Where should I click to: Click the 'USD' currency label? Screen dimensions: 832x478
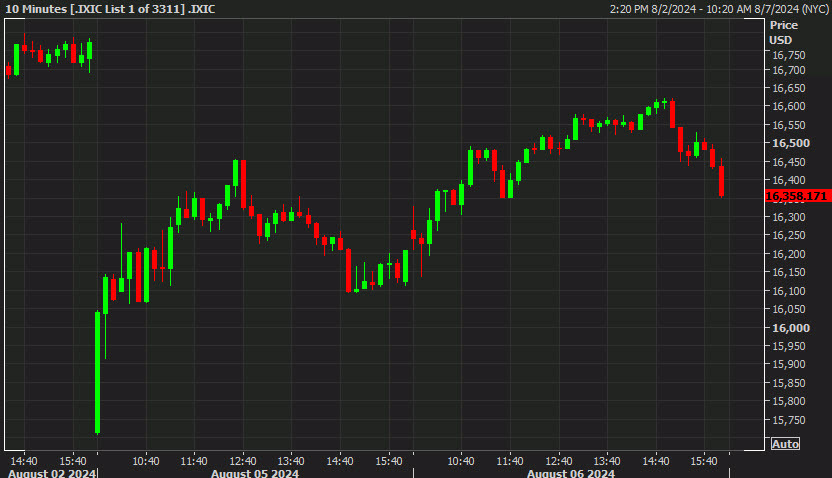click(x=781, y=40)
